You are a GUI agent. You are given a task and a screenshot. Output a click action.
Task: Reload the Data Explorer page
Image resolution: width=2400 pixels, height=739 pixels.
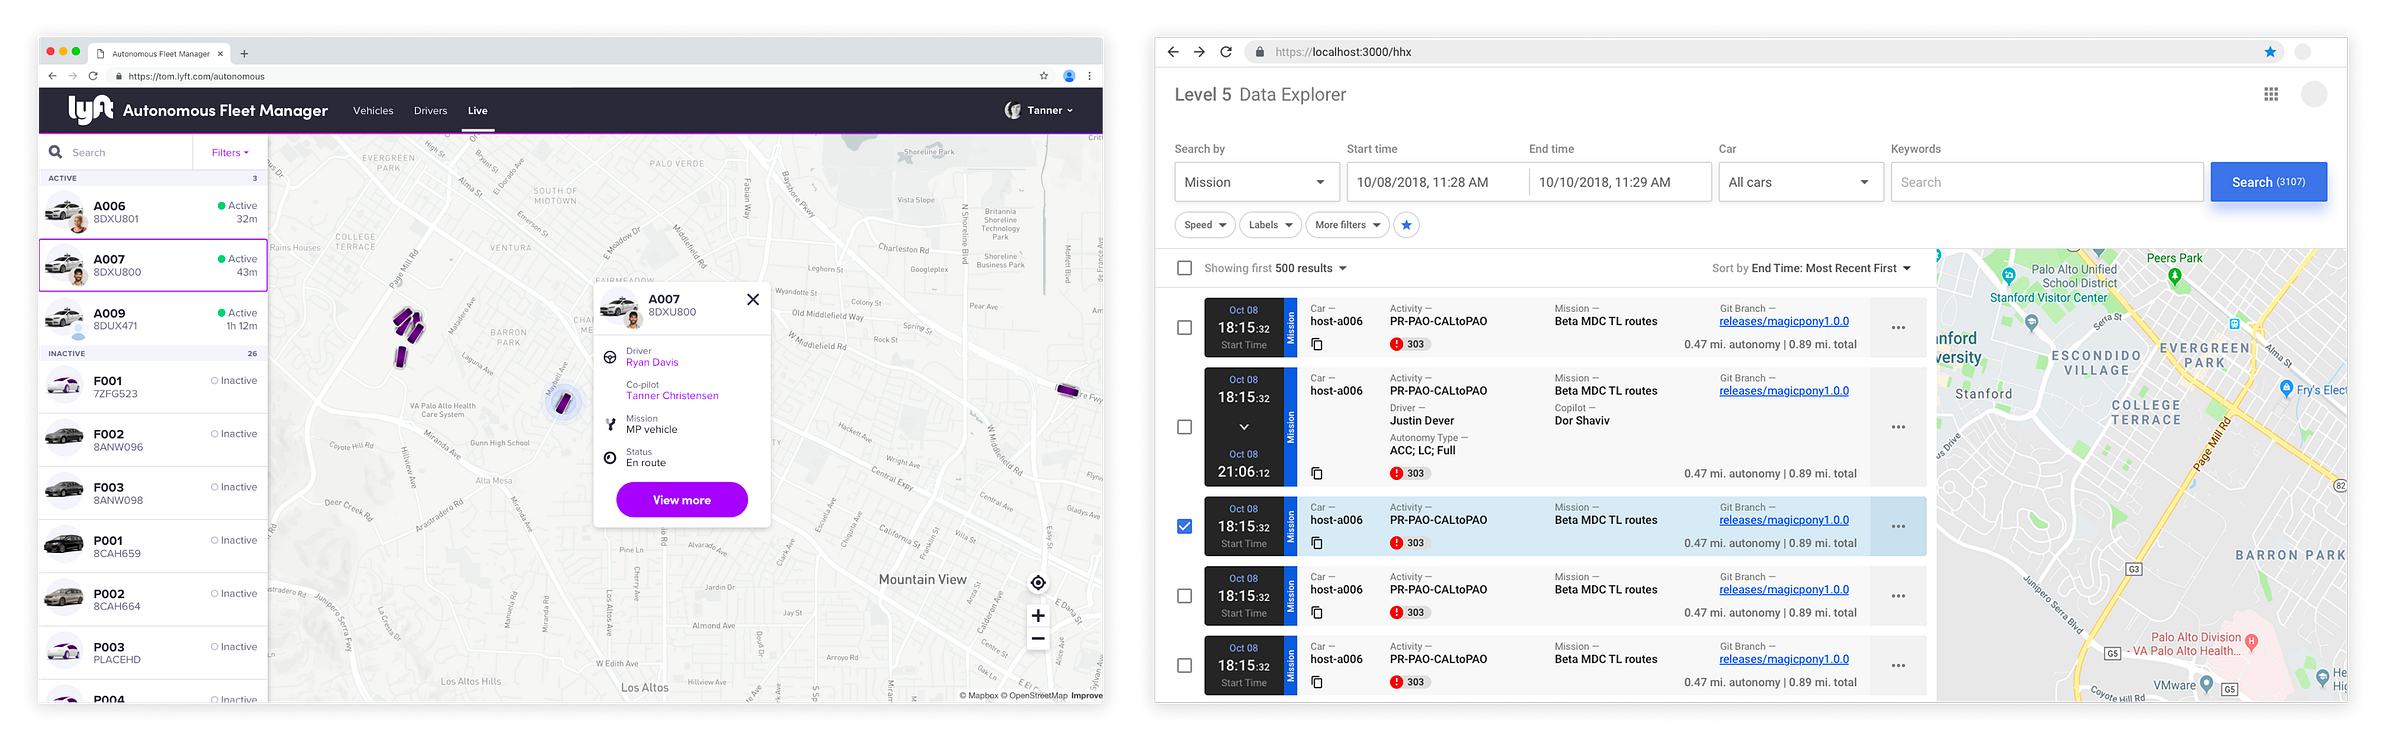1225,52
